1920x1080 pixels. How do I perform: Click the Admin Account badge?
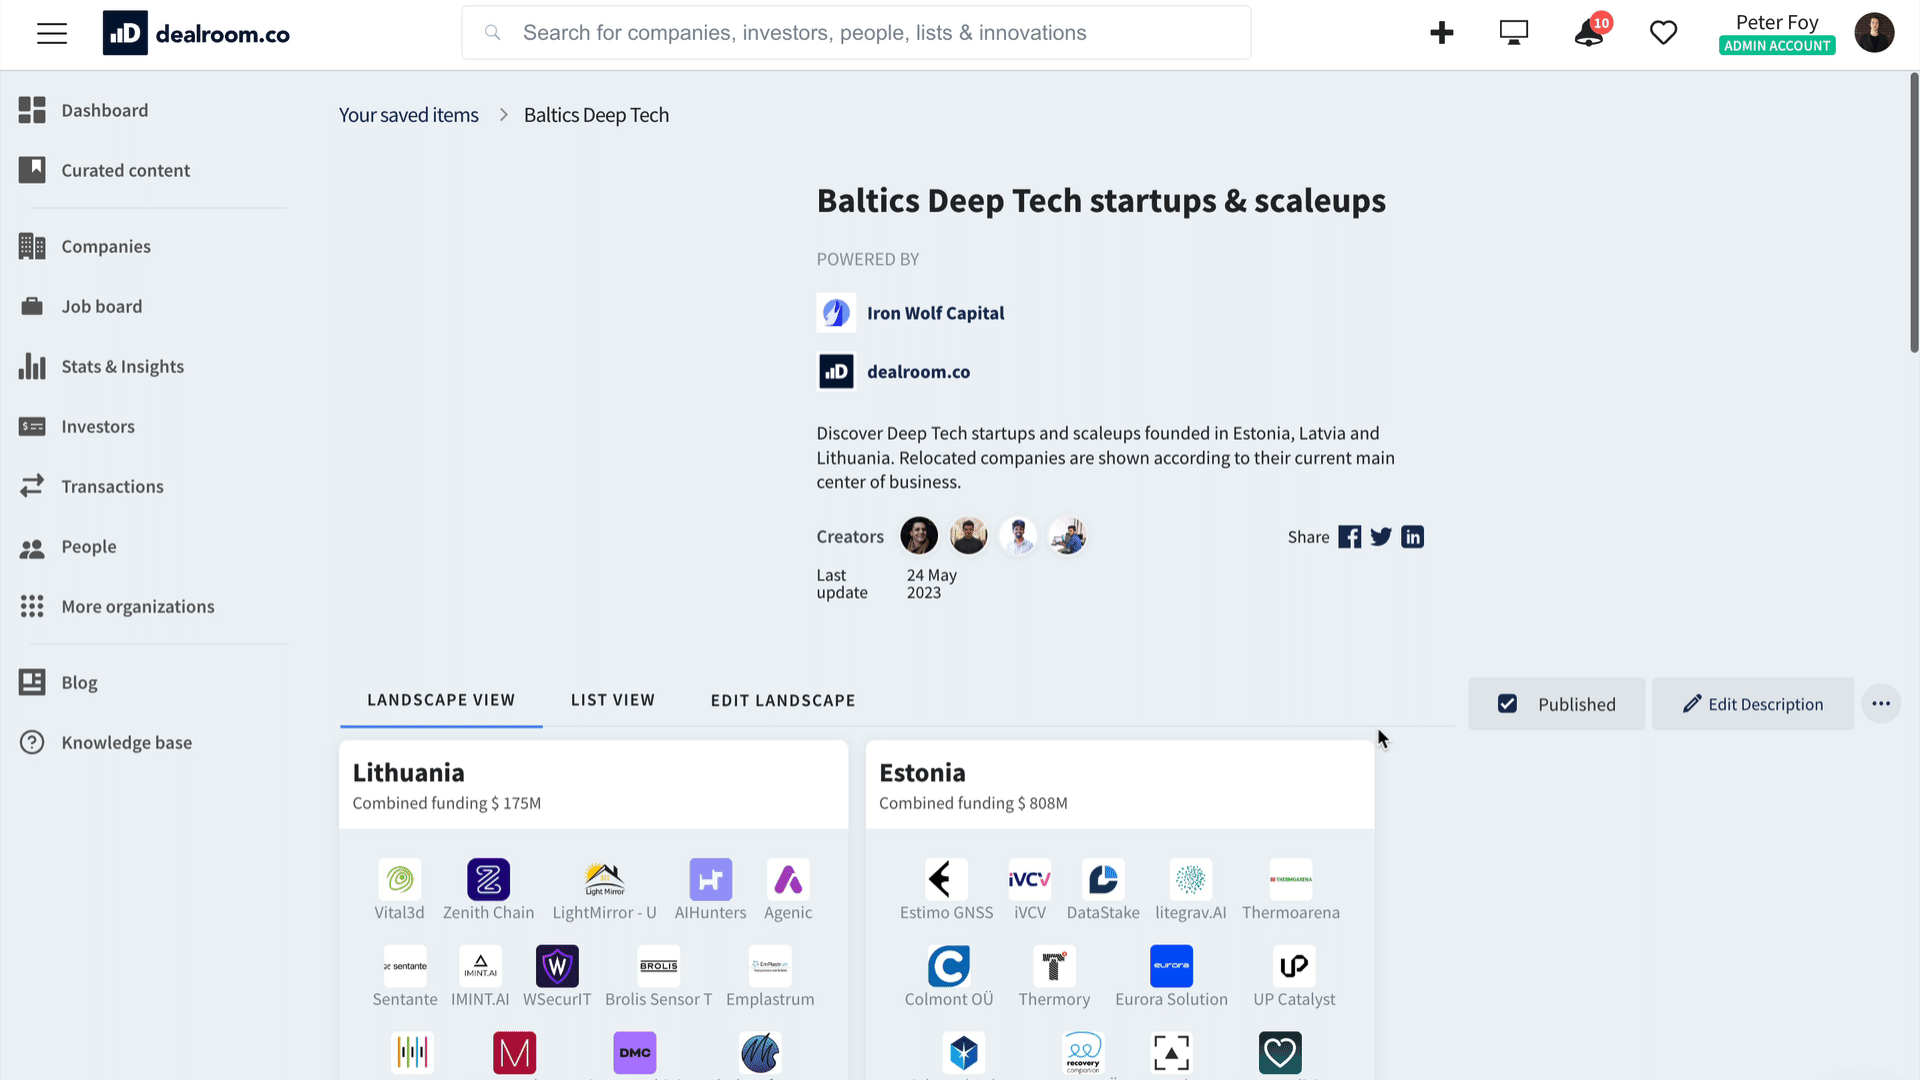pyautogui.click(x=1777, y=46)
